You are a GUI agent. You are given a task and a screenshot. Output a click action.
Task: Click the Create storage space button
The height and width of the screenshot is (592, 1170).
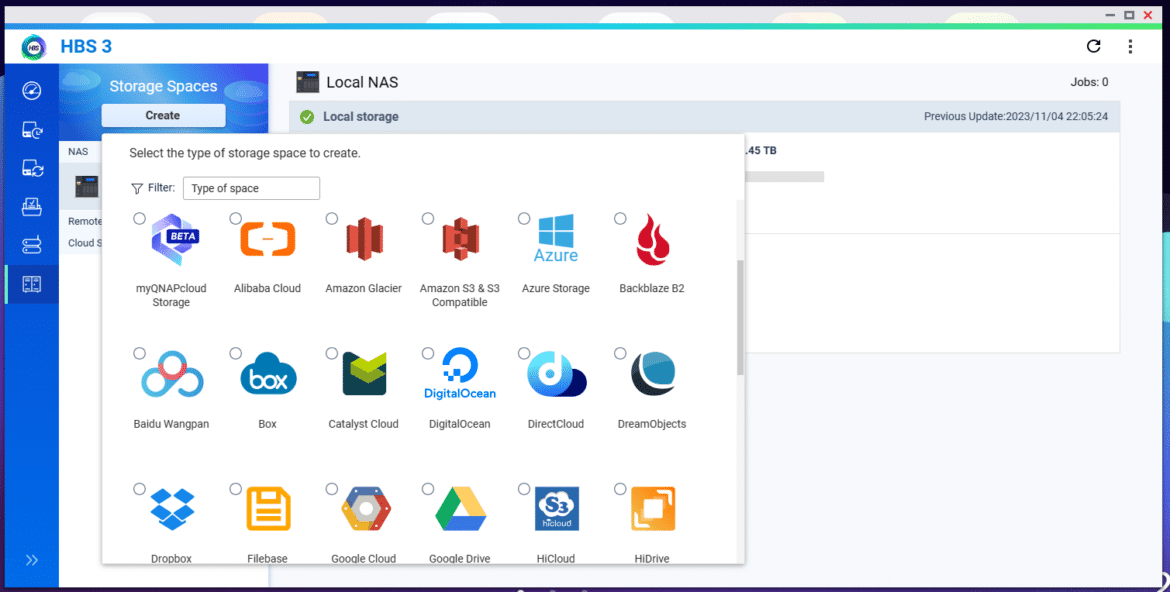pyautogui.click(x=163, y=116)
